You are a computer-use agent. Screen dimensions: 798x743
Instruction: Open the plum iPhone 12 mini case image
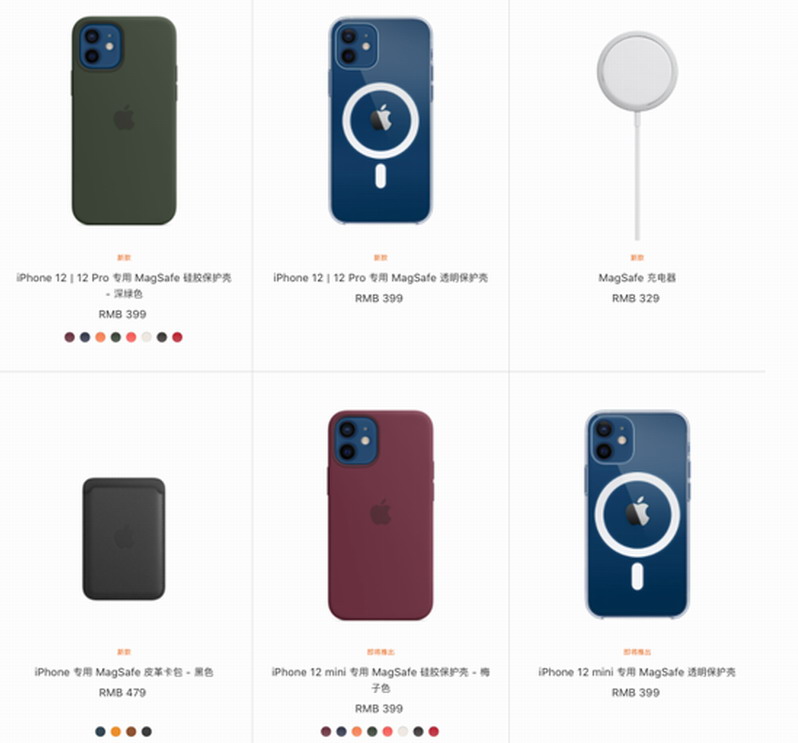point(380,515)
